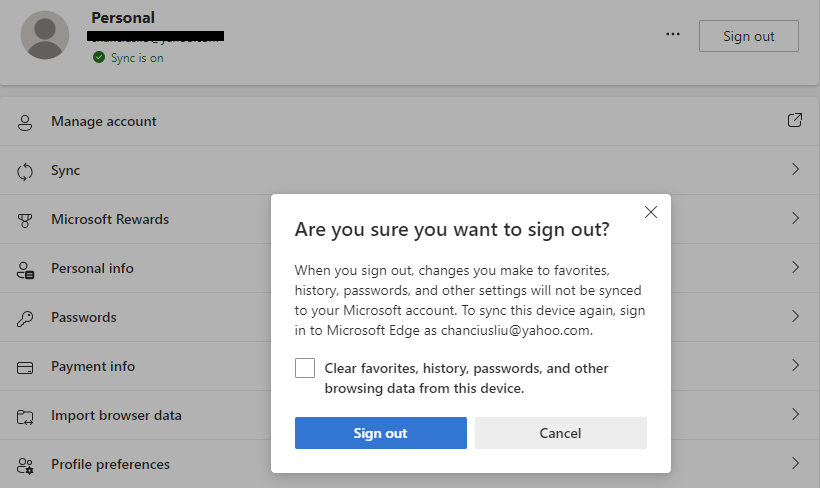This screenshot has width=820, height=488.
Task: Click the Sync circular arrows icon
Action: [26, 171]
